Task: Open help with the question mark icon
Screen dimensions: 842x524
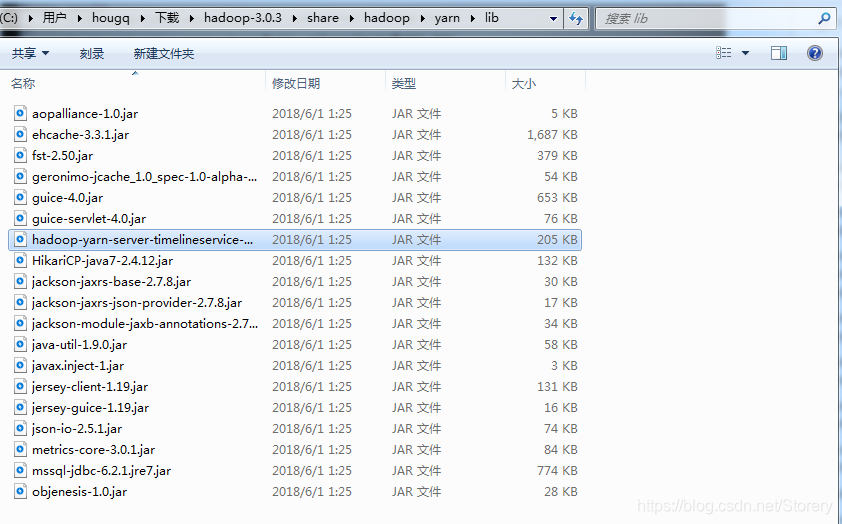Action: (x=815, y=53)
